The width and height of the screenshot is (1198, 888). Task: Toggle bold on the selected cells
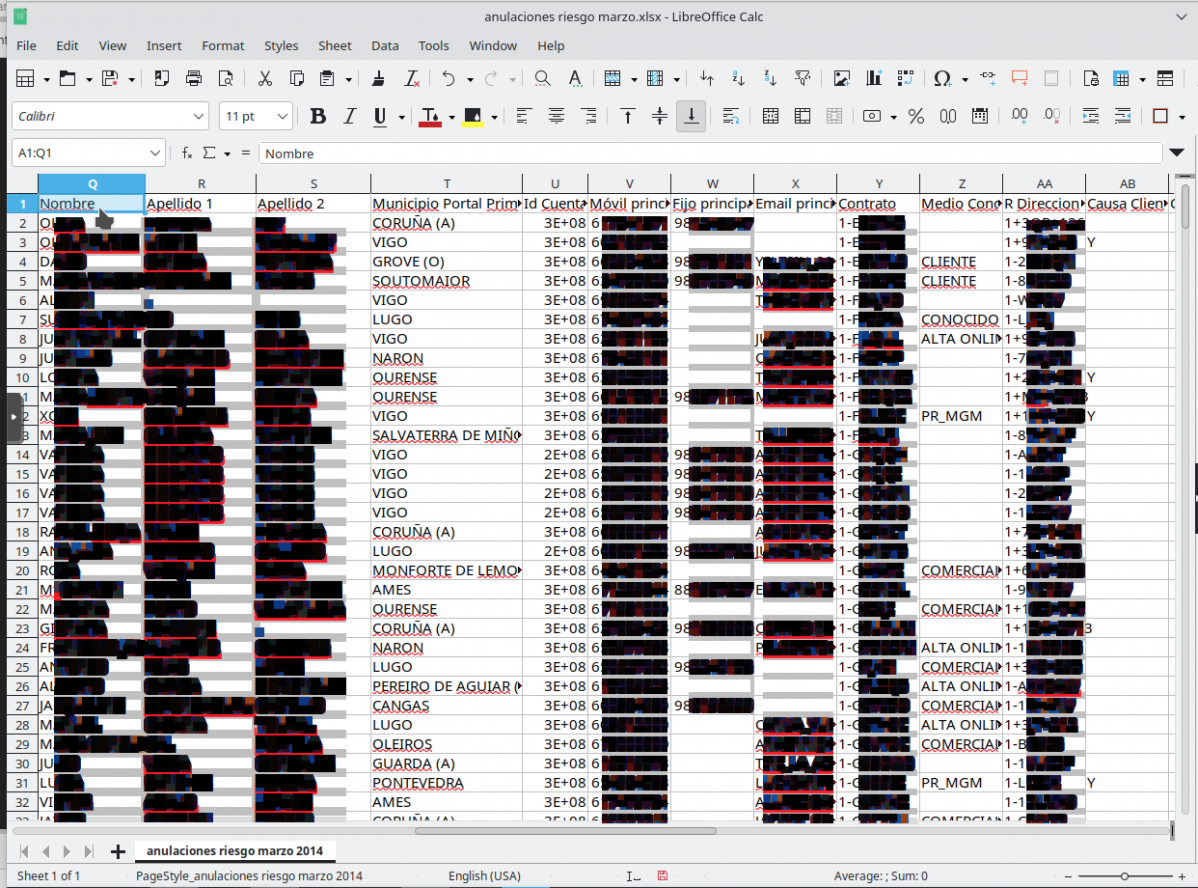(318, 116)
